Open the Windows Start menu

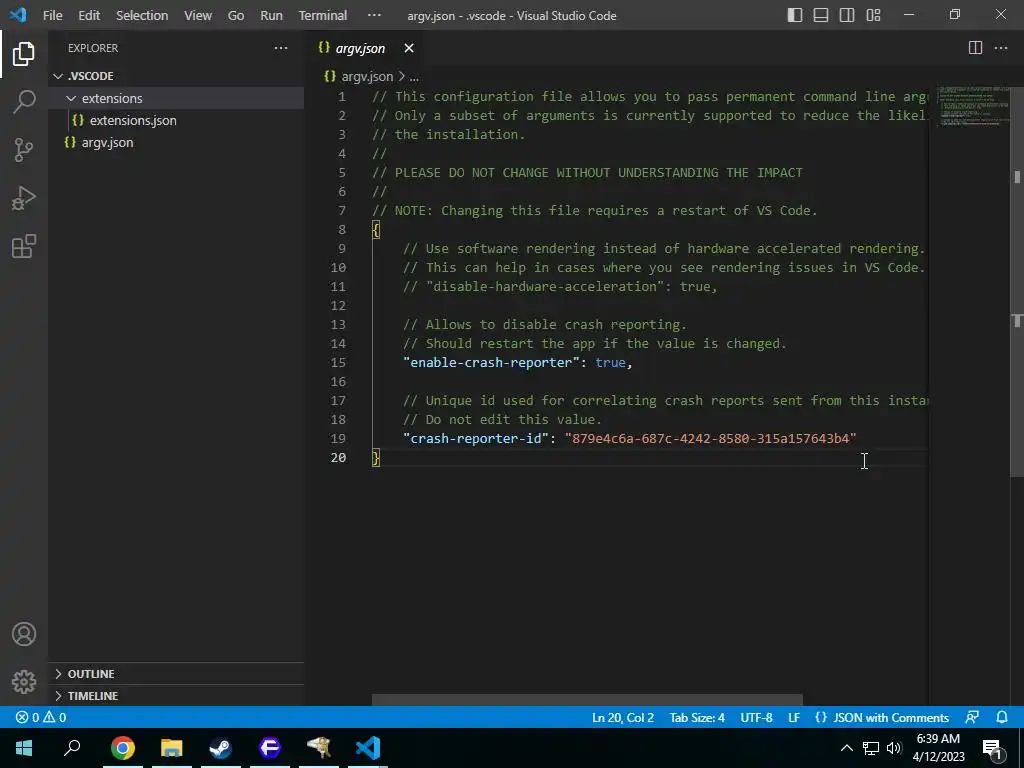[24, 748]
